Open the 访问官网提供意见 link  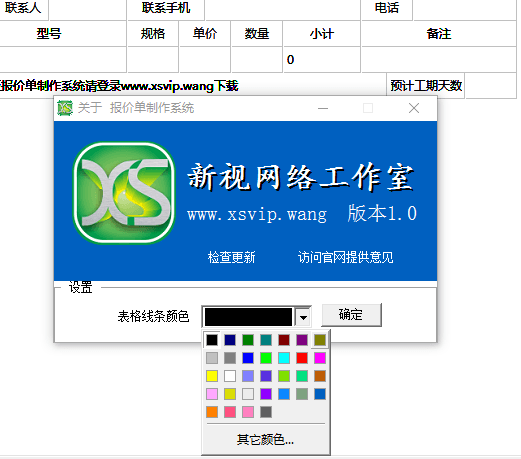click(345, 257)
